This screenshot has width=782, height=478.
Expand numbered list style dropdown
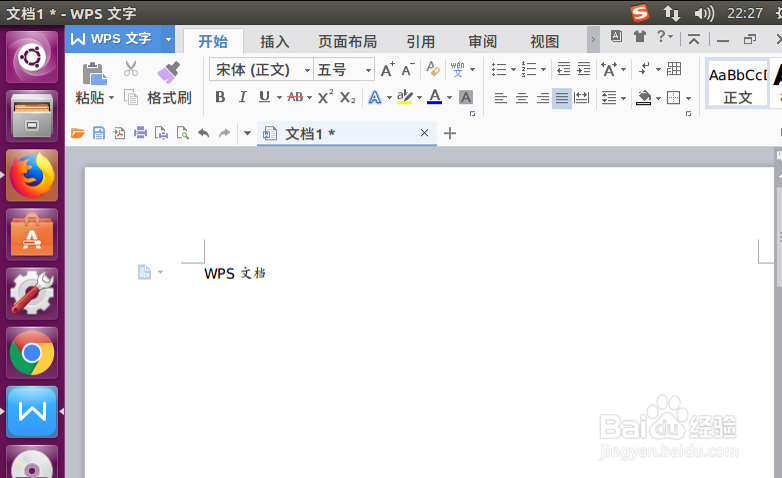tap(544, 70)
